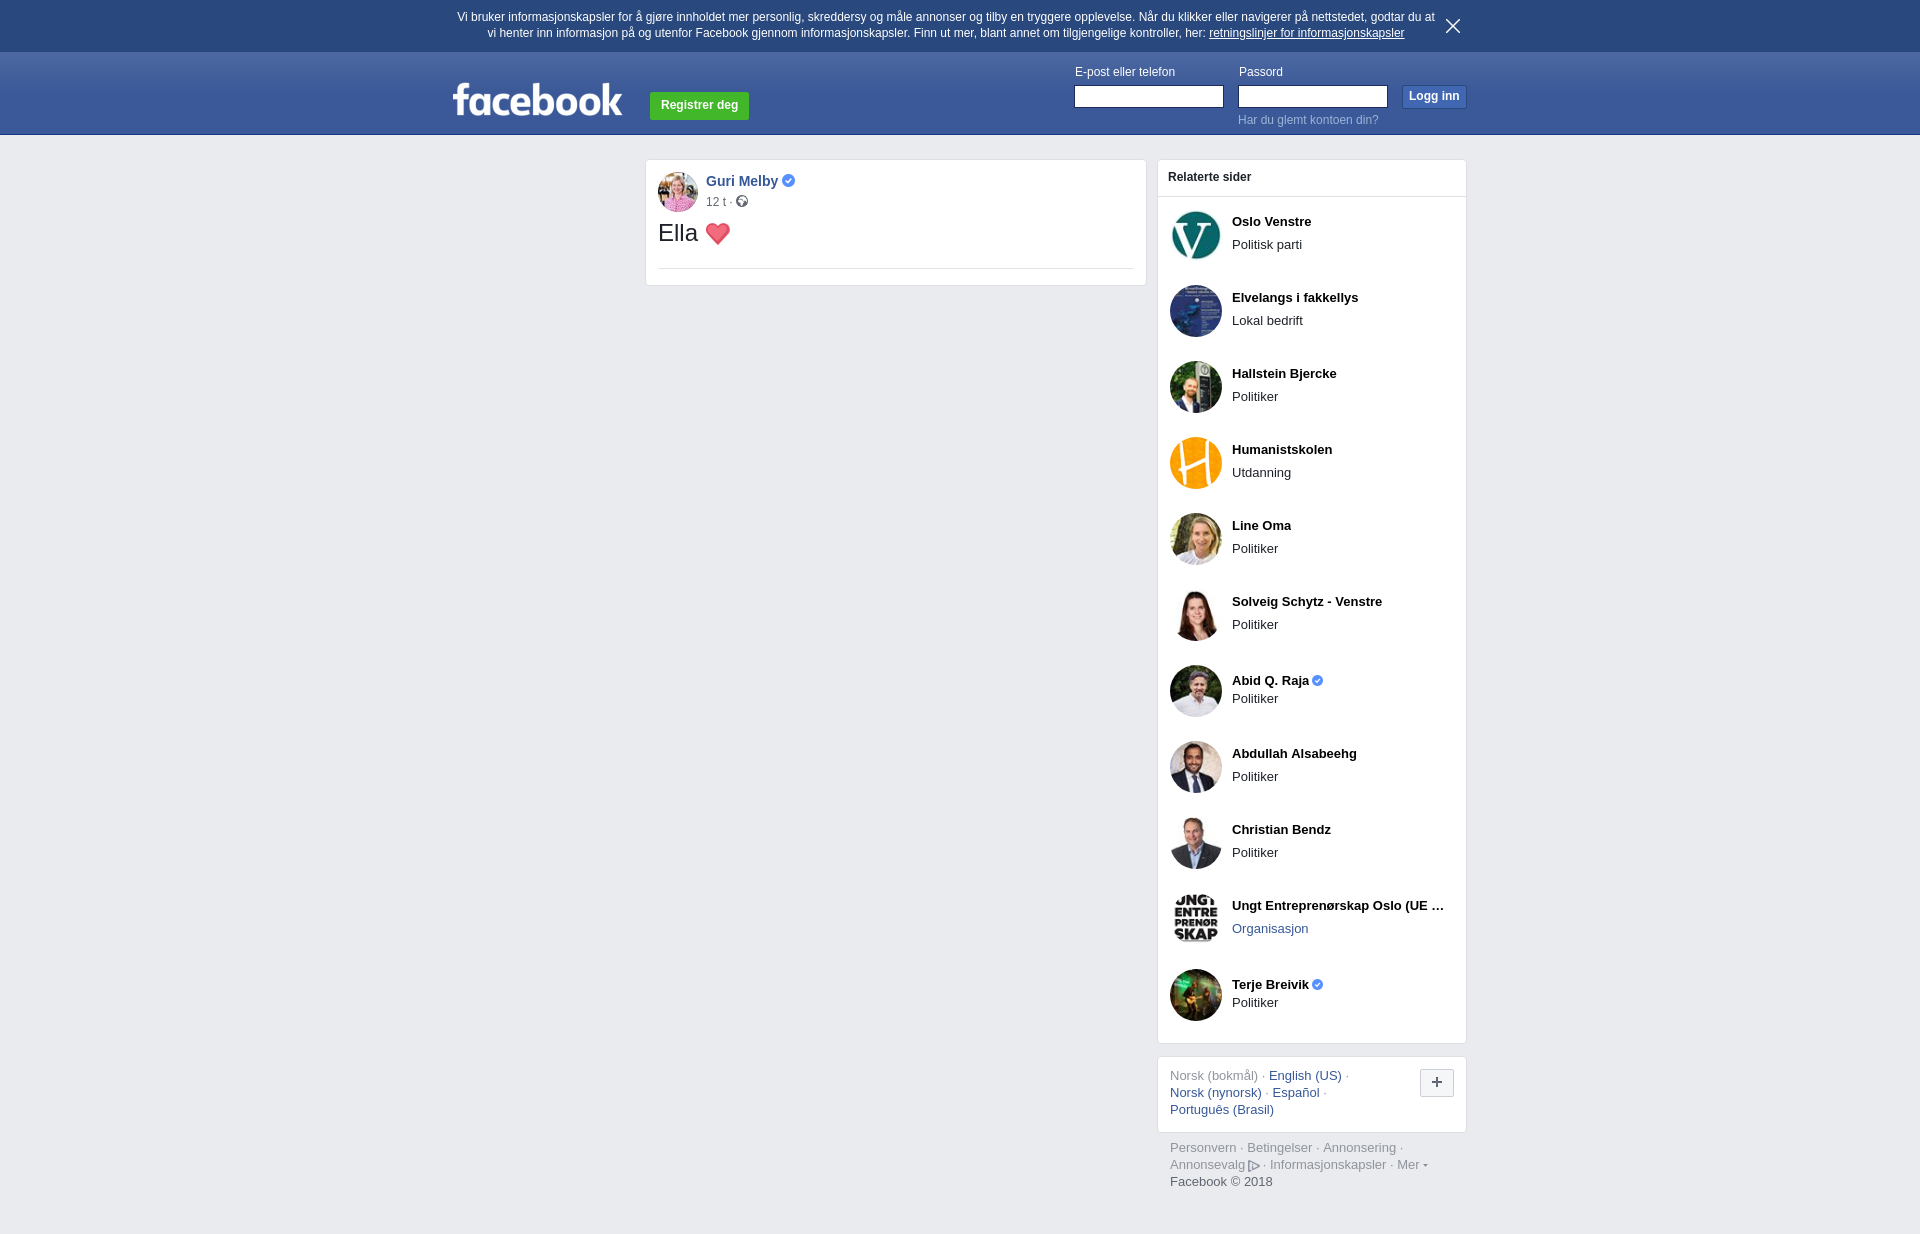This screenshot has height=1234, width=1920.
Task: Click the Facebook logo
Action: coord(537,99)
